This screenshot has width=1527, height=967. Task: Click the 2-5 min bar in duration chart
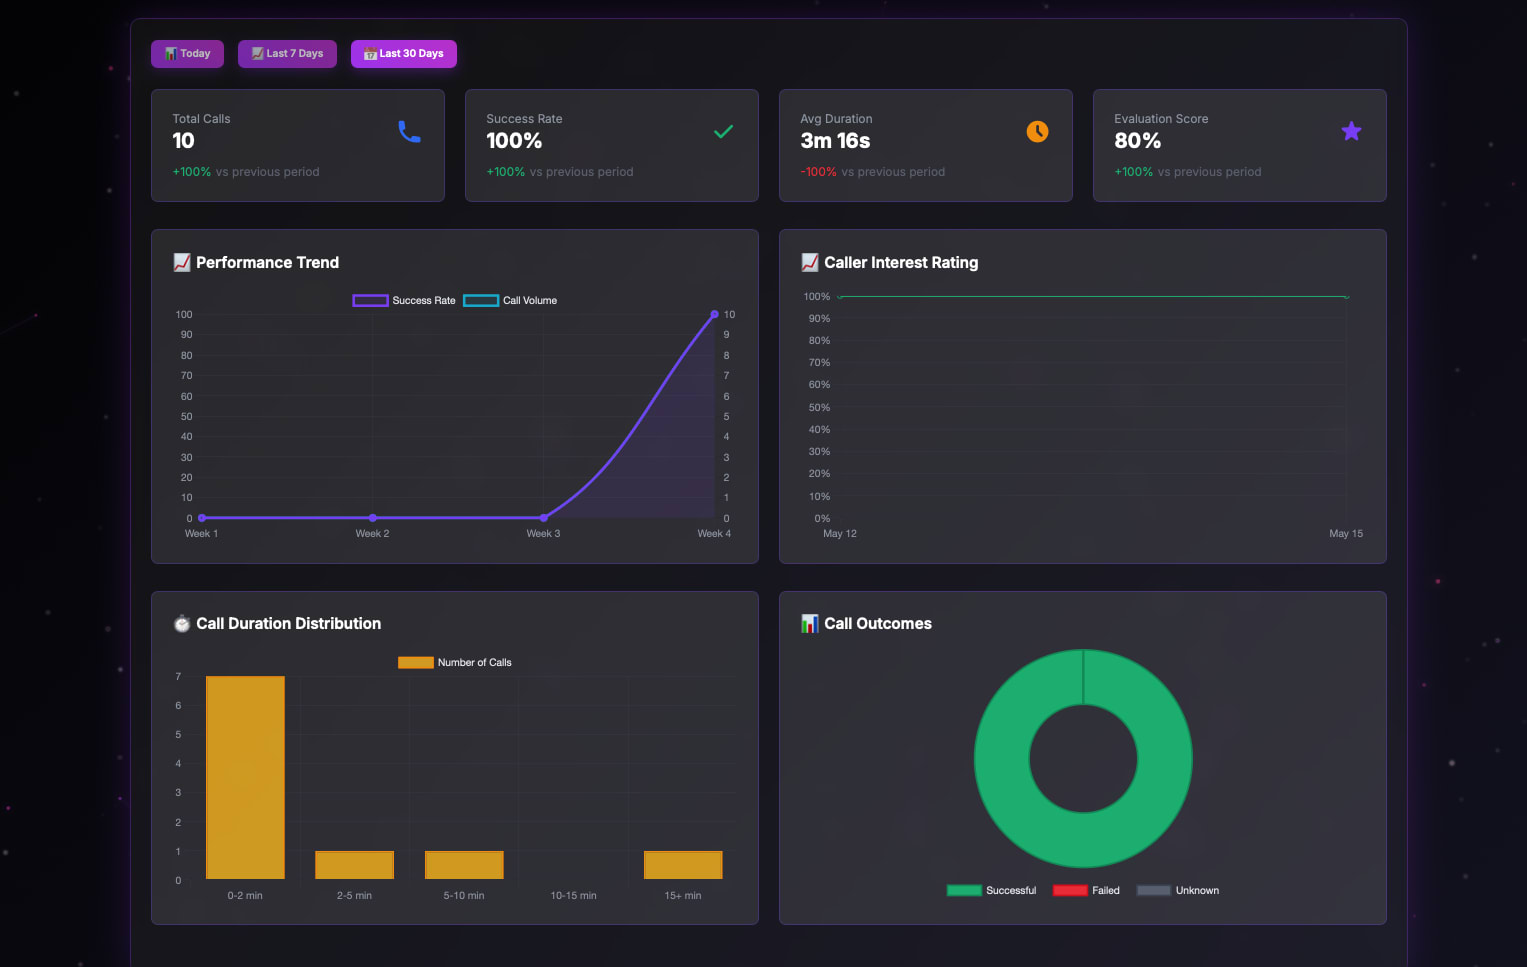click(x=355, y=866)
